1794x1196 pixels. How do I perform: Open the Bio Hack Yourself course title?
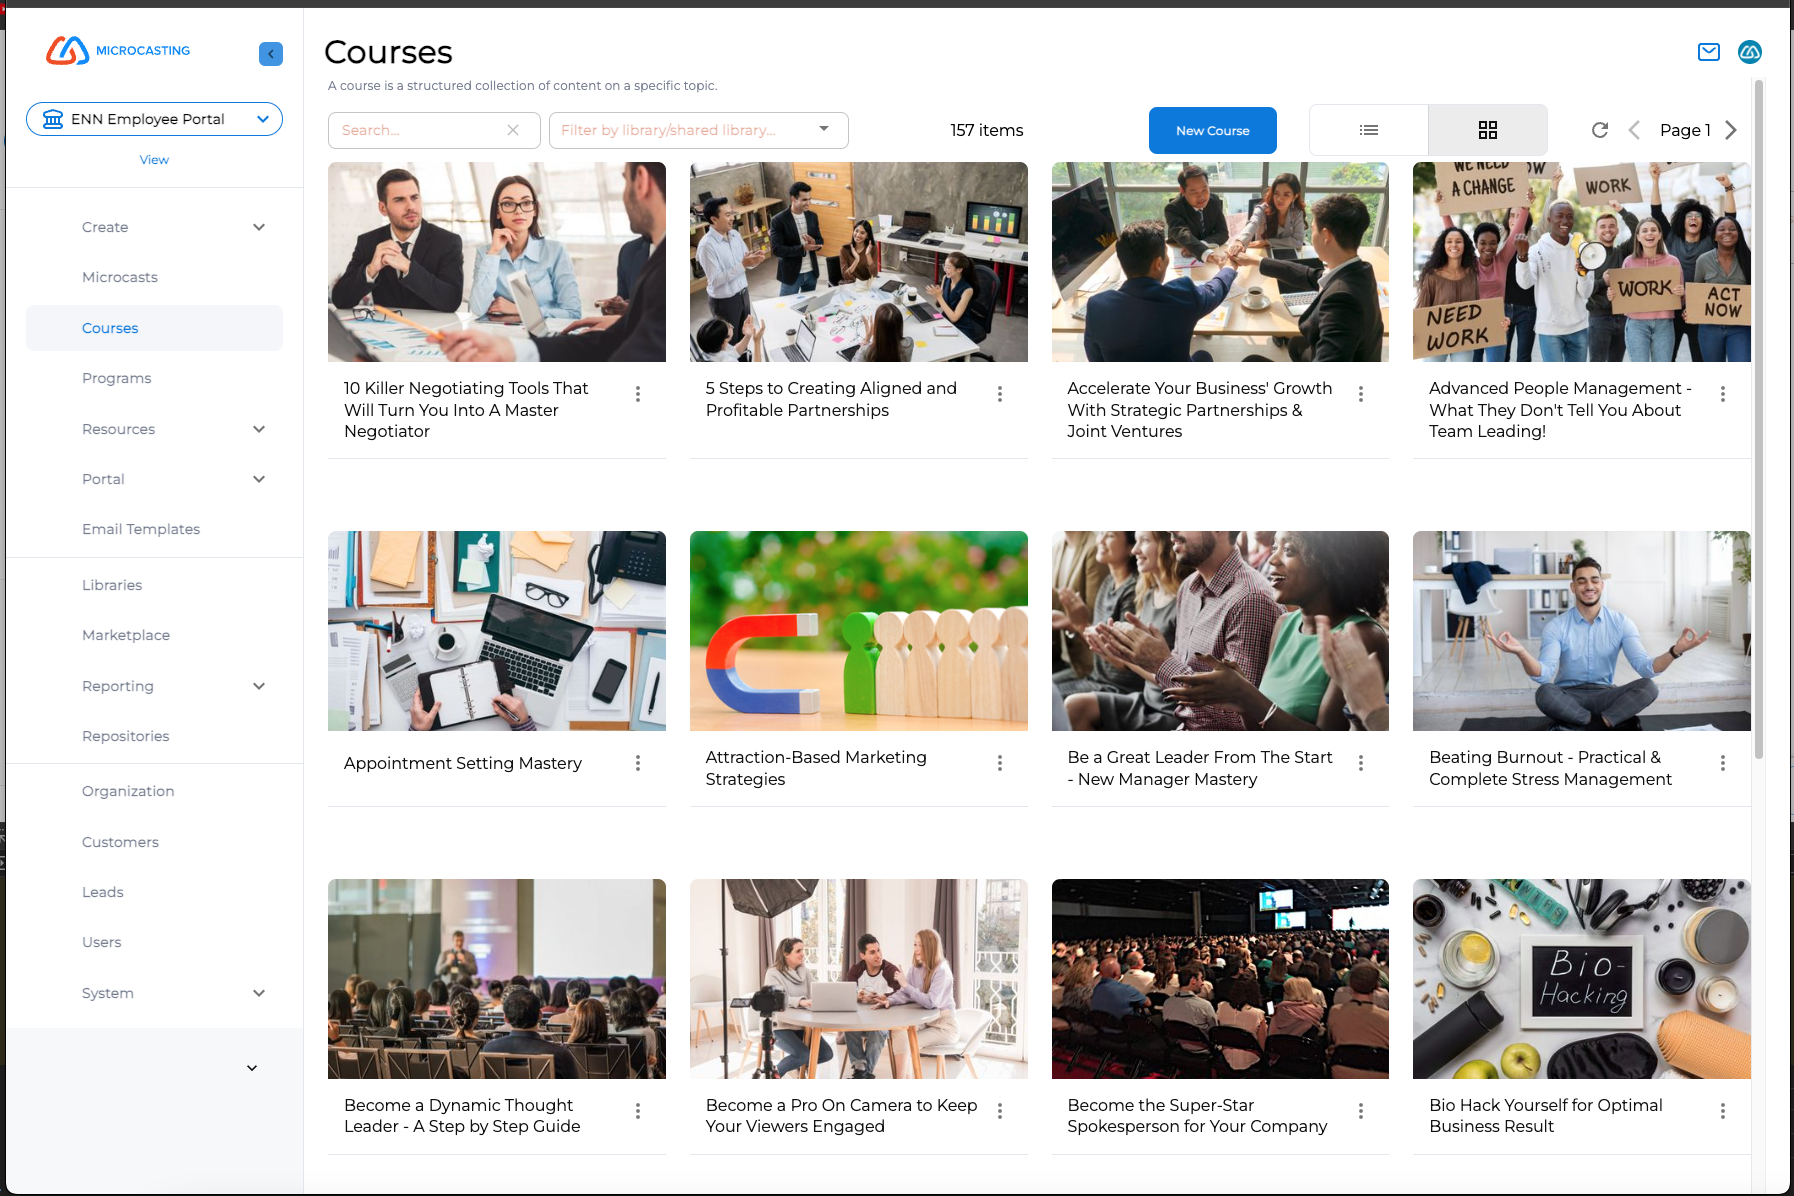coord(1545,1116)
